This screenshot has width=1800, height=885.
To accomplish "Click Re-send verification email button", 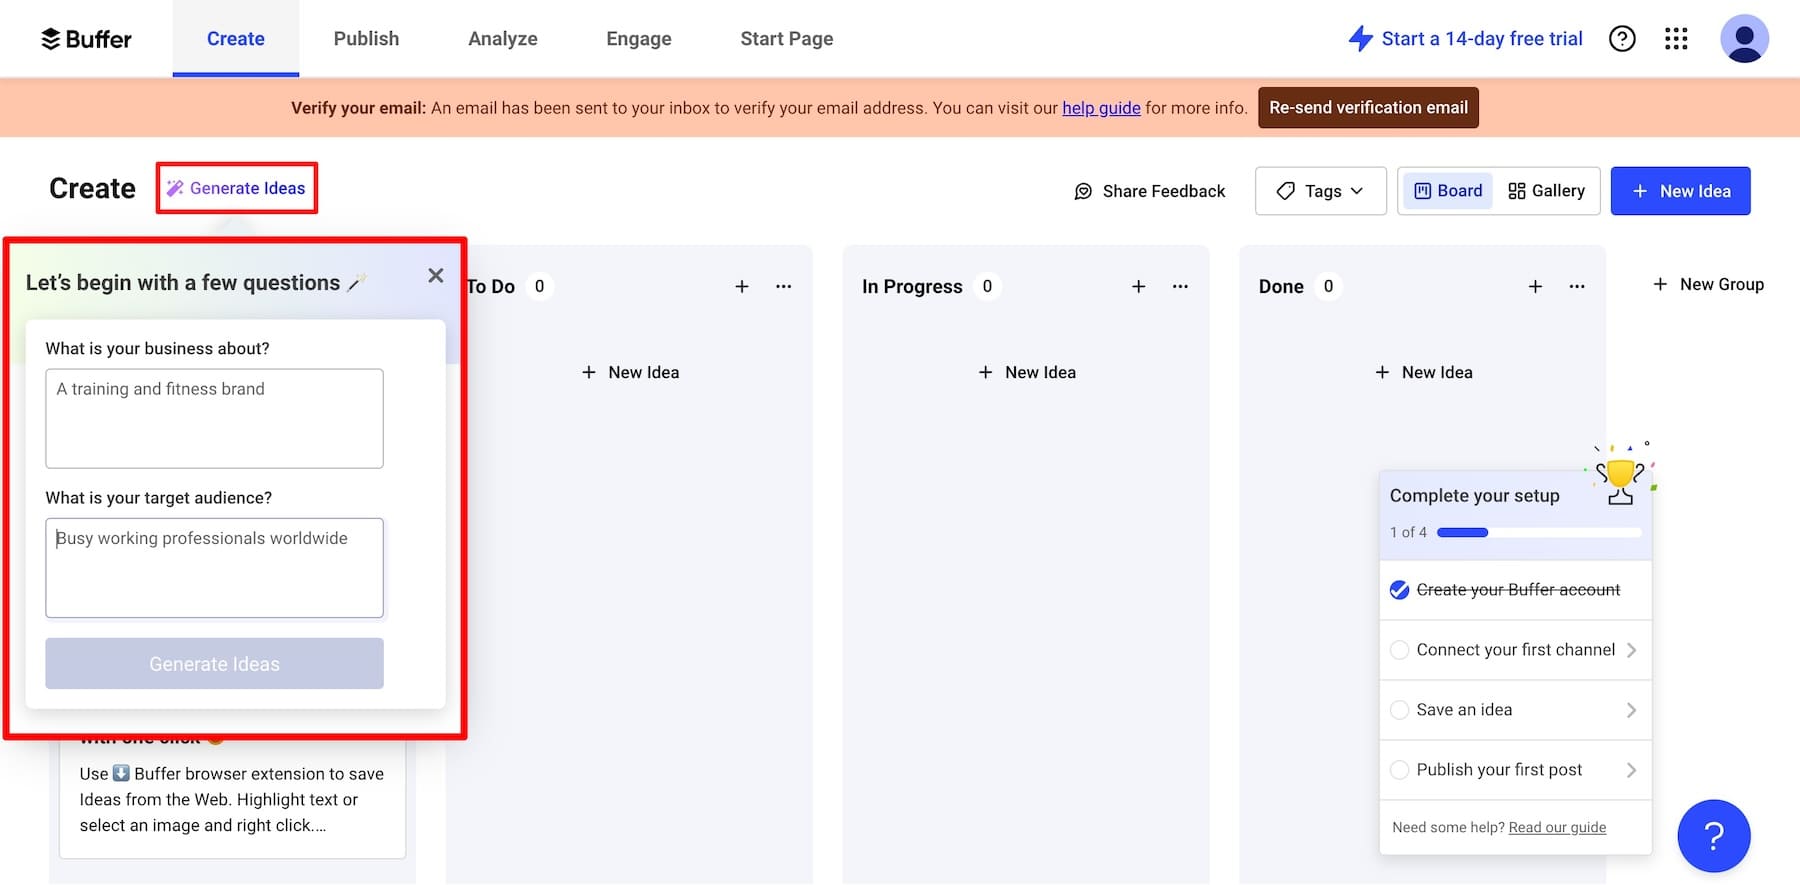I will click(x=1368, y=108).
